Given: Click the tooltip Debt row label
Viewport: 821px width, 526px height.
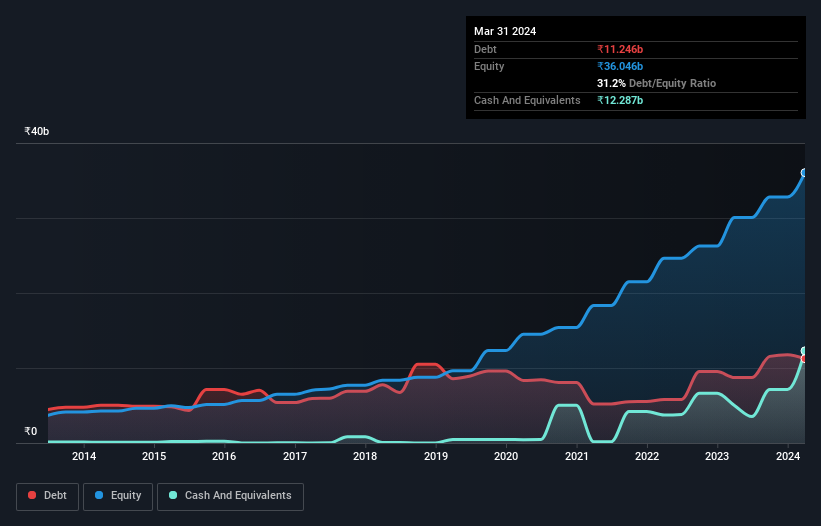Looking at the screenshot, I should [485, 49].
